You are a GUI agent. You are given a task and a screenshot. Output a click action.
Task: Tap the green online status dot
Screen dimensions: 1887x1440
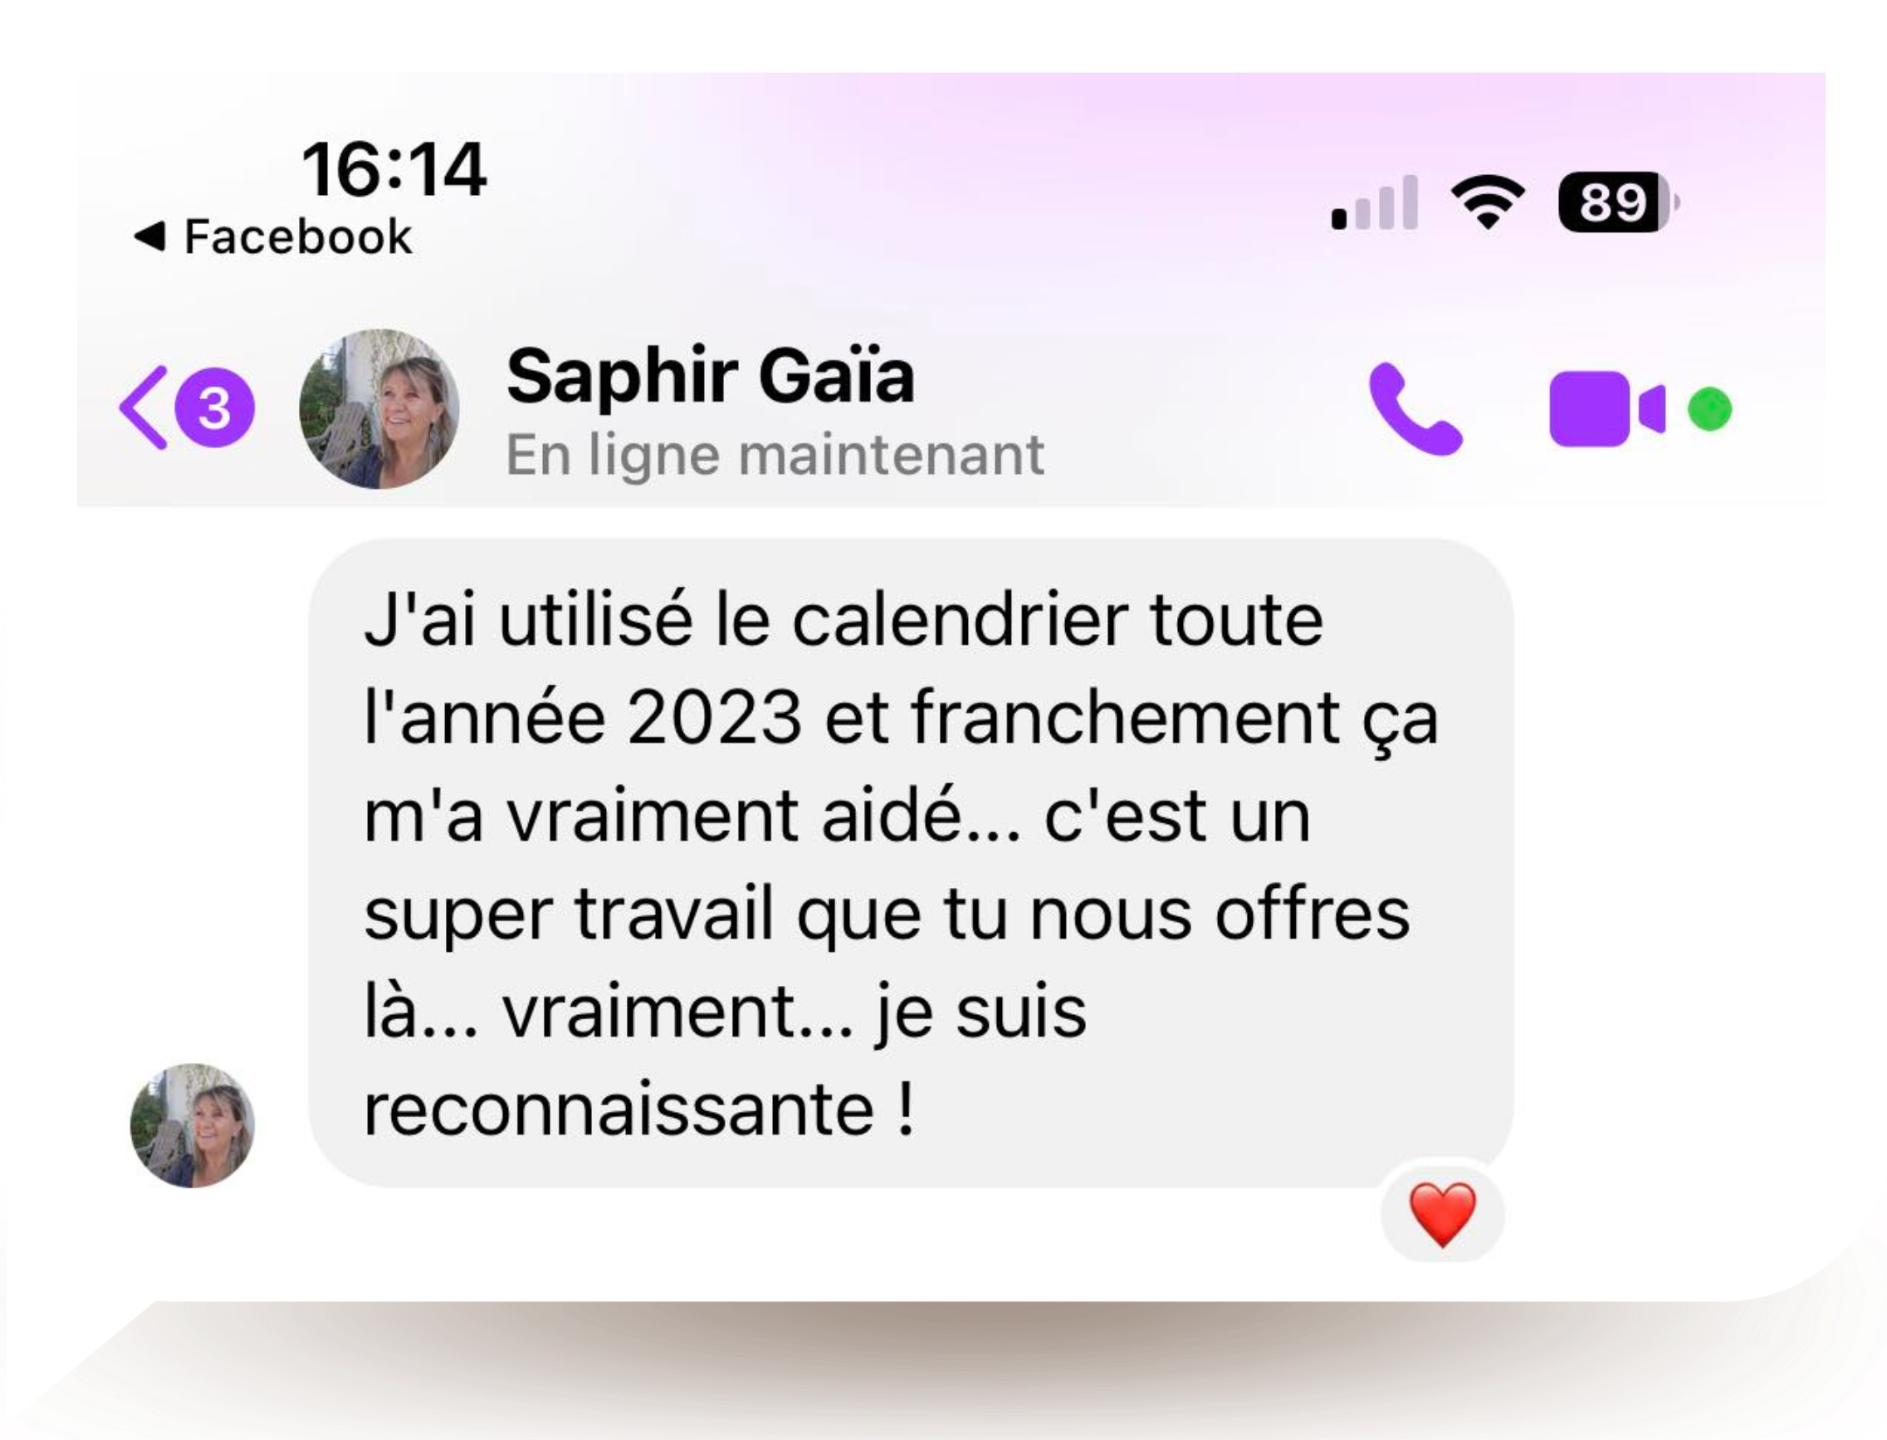click(1710, 409)
